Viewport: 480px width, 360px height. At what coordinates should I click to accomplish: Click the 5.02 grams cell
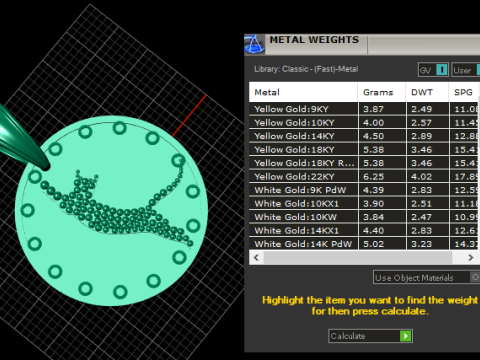(382, 244)
